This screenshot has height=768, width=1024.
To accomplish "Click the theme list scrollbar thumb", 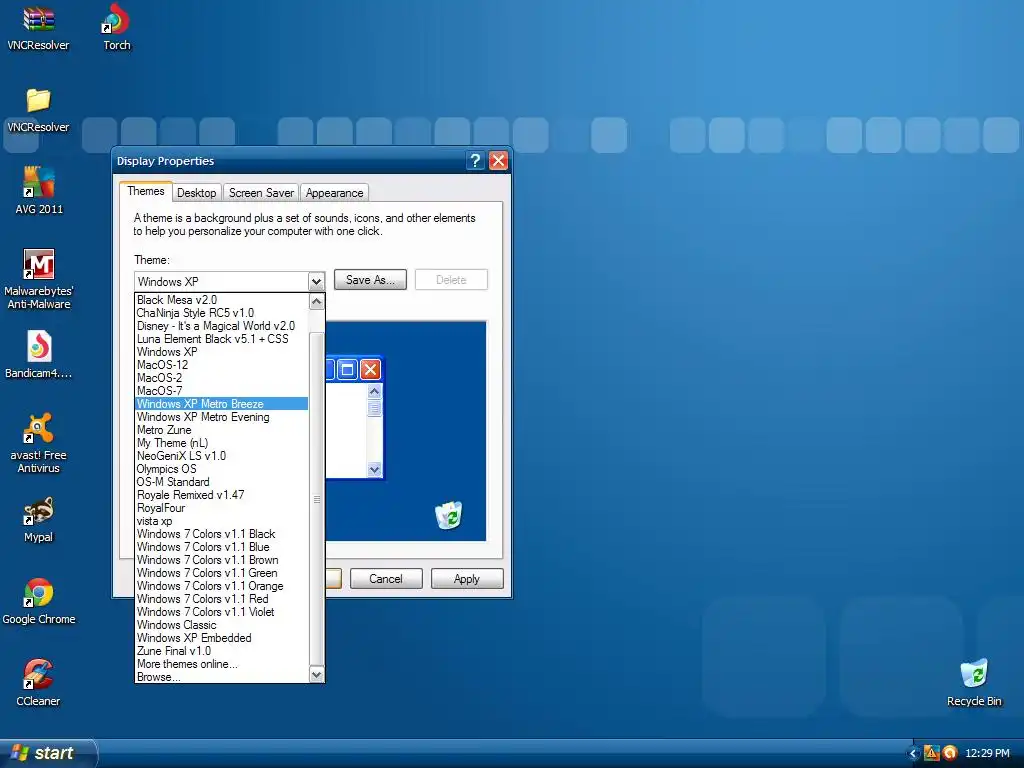I will pos(317,499).
